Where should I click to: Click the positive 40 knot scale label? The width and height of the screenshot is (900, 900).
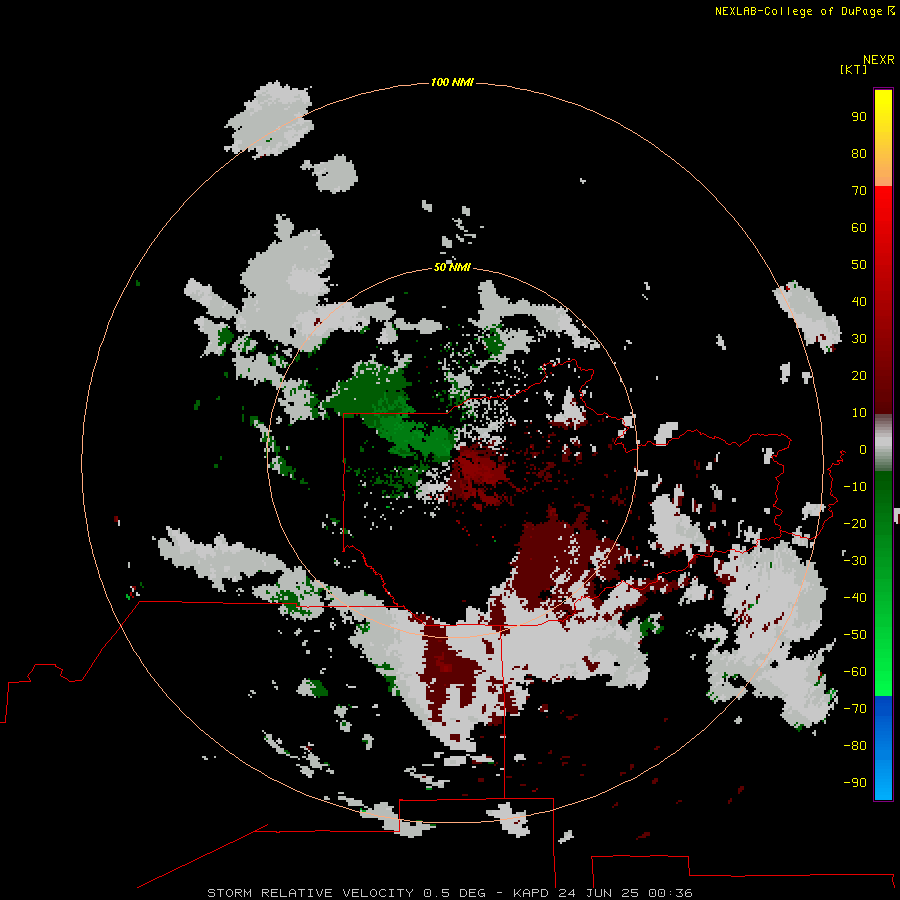pyautogui.click(x=859, y=301)
